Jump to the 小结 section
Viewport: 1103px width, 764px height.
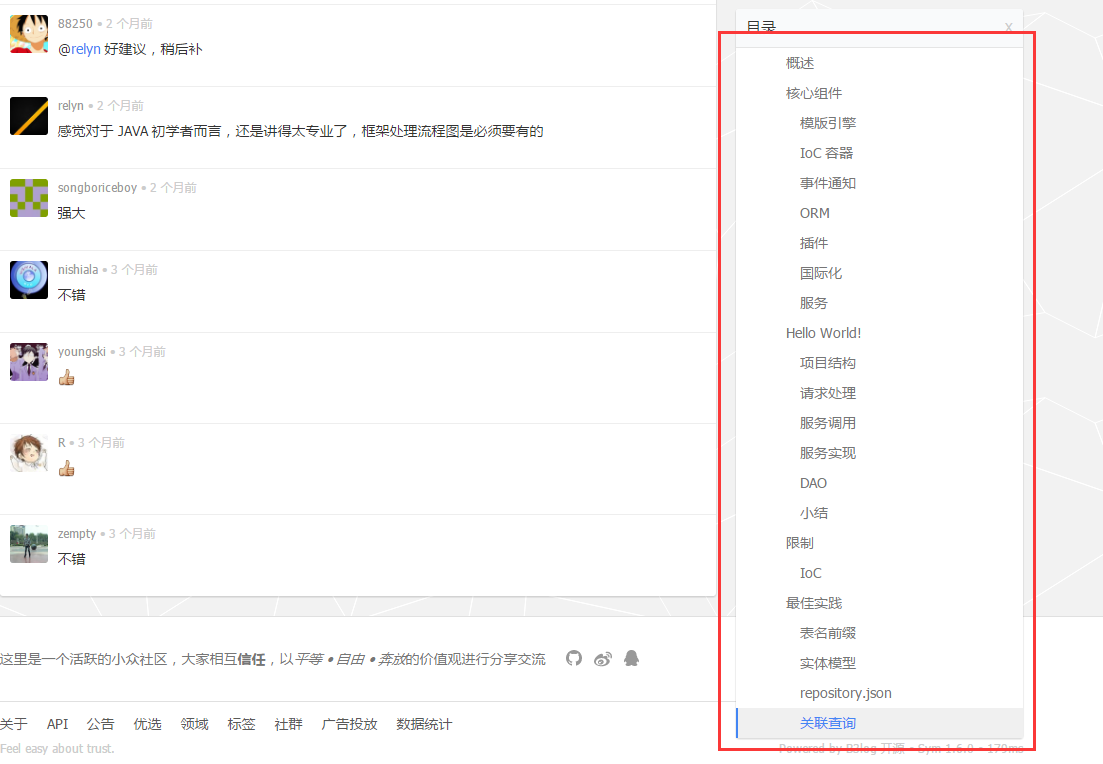coord(814,514)
